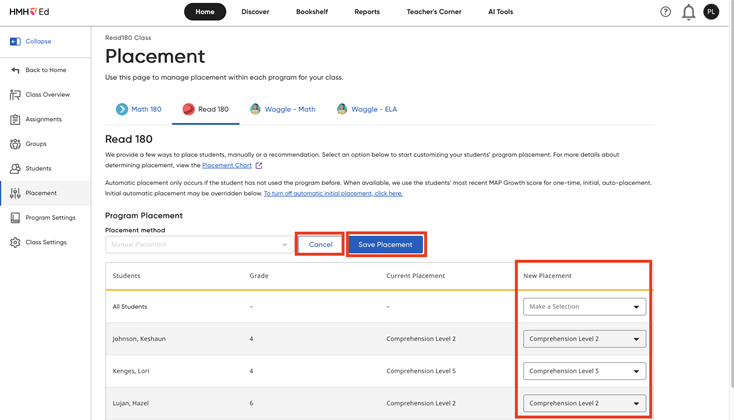
Task: Click the Class Settings gear icon
Action: point(15,242)
